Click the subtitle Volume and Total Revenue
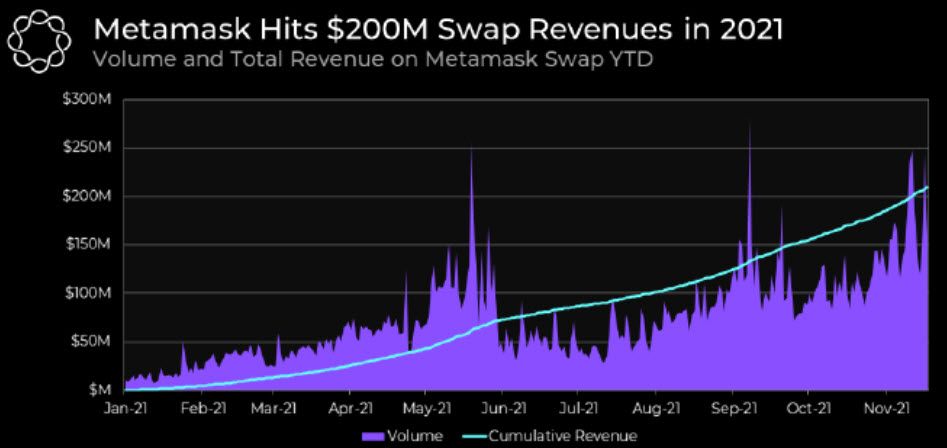 [373, 60]
